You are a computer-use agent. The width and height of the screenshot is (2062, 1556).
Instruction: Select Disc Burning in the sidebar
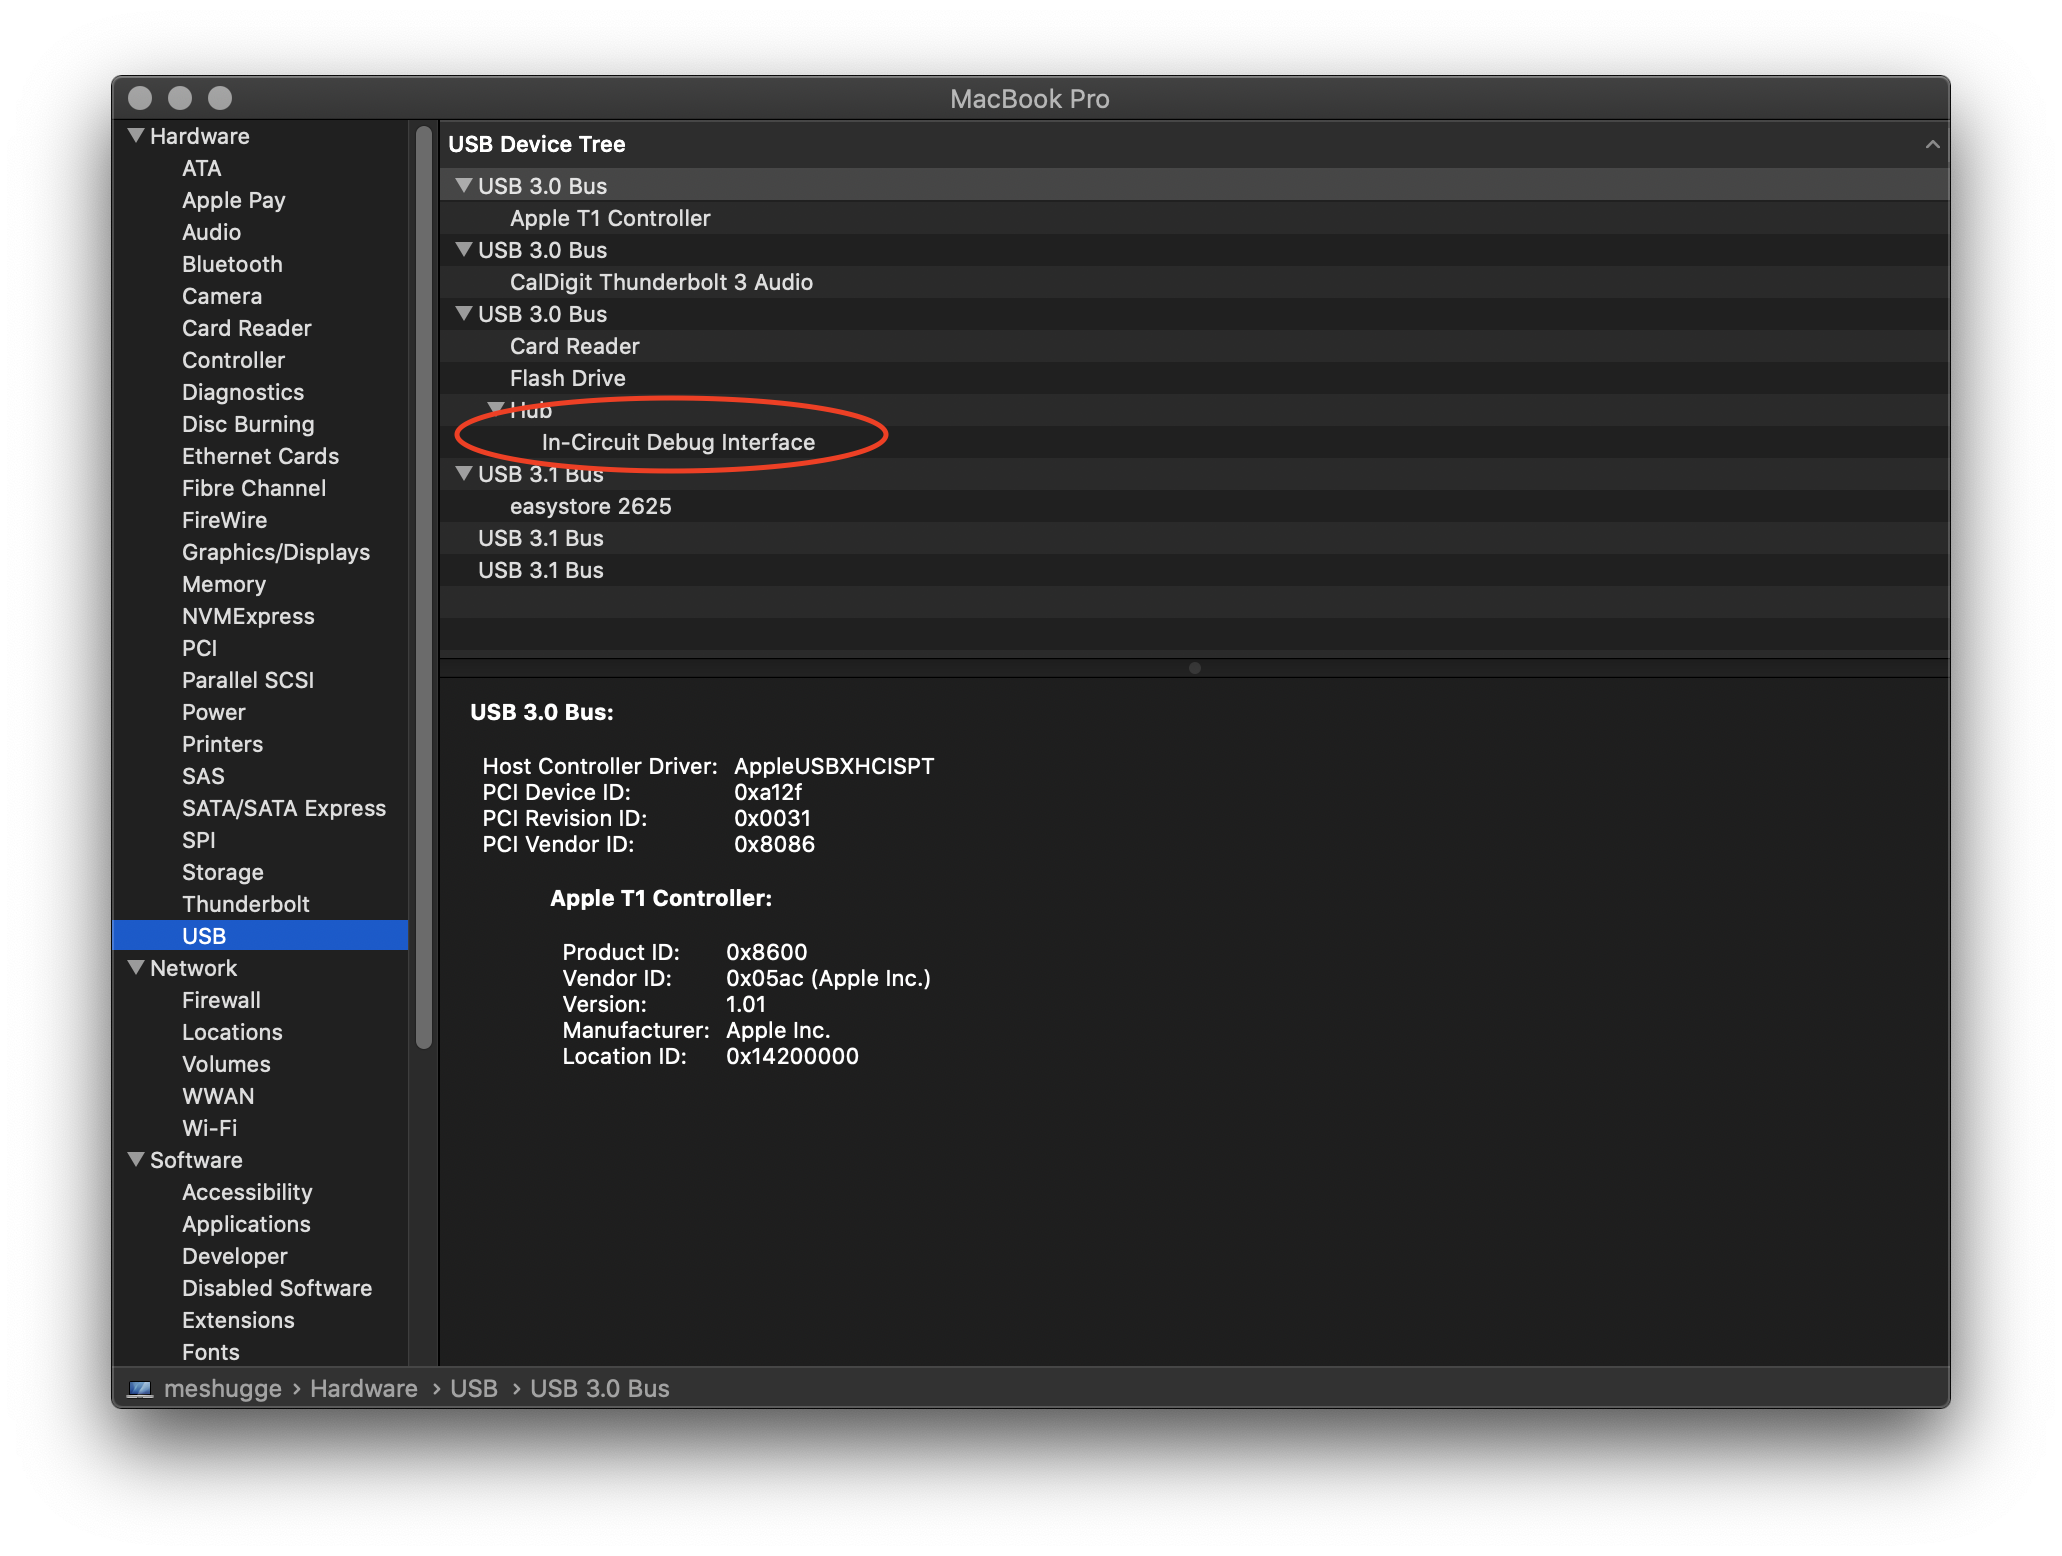click(247, 424)
